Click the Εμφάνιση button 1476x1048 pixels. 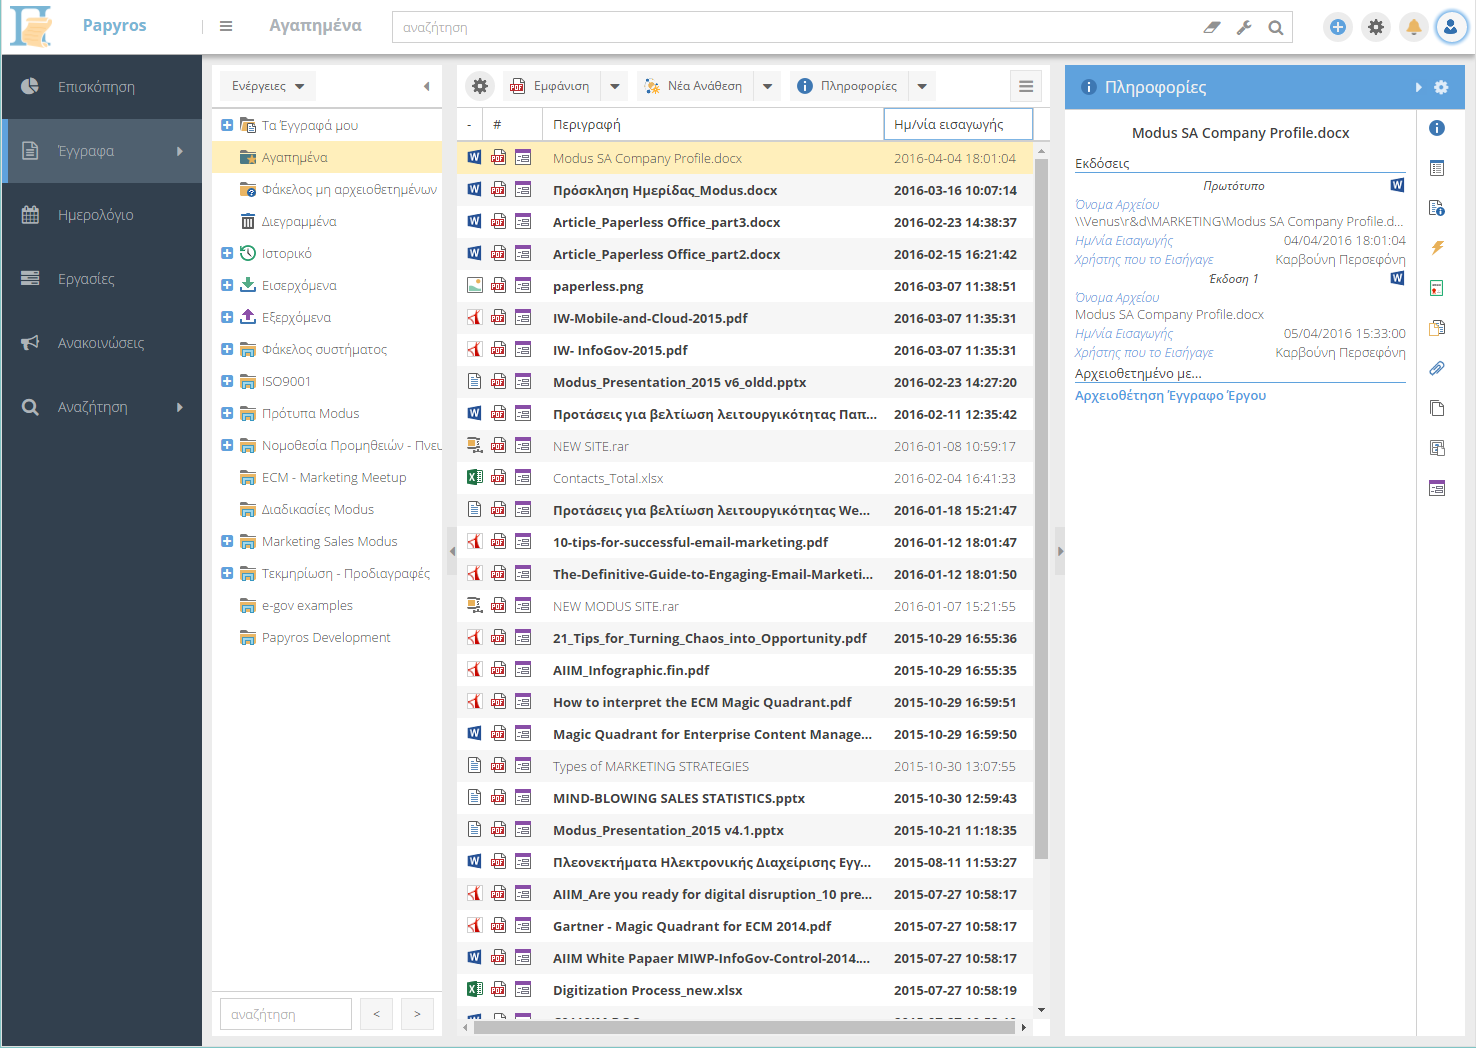[x=552, y=86]
